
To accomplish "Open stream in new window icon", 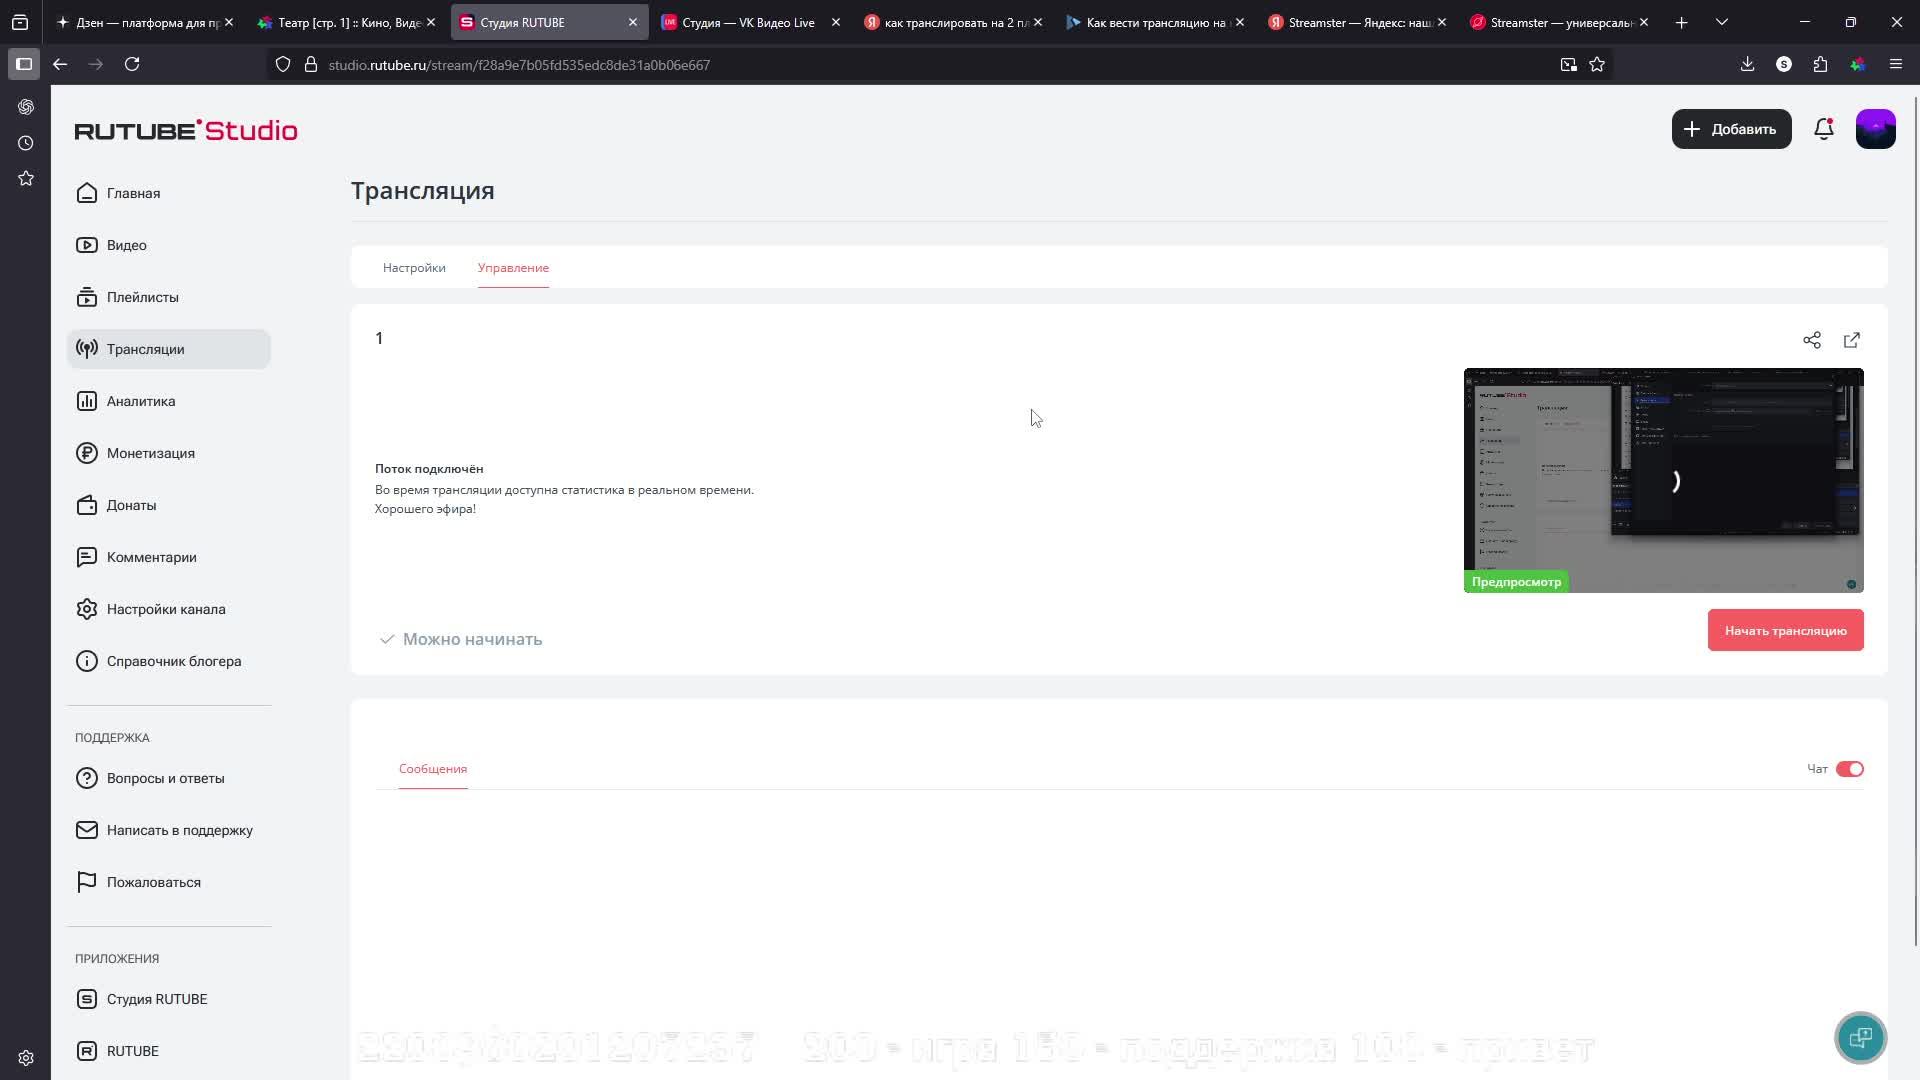I will [1851, 340].
